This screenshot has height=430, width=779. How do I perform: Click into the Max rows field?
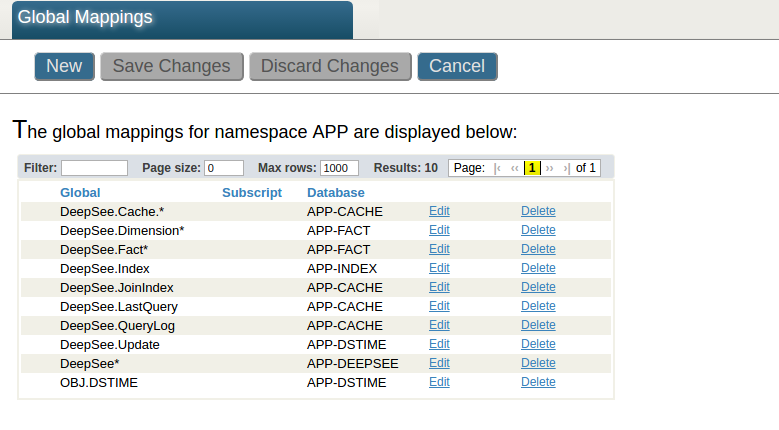[340, 168]
